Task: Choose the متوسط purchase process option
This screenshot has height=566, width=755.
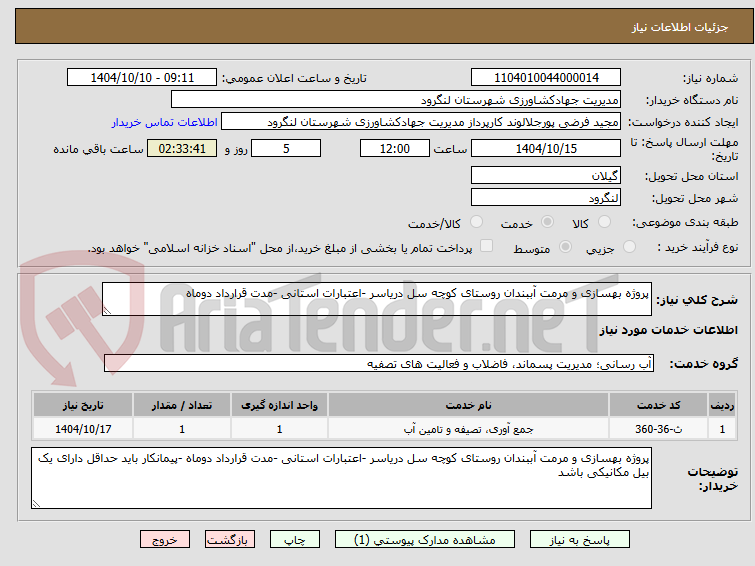Action: coord(565,247)
